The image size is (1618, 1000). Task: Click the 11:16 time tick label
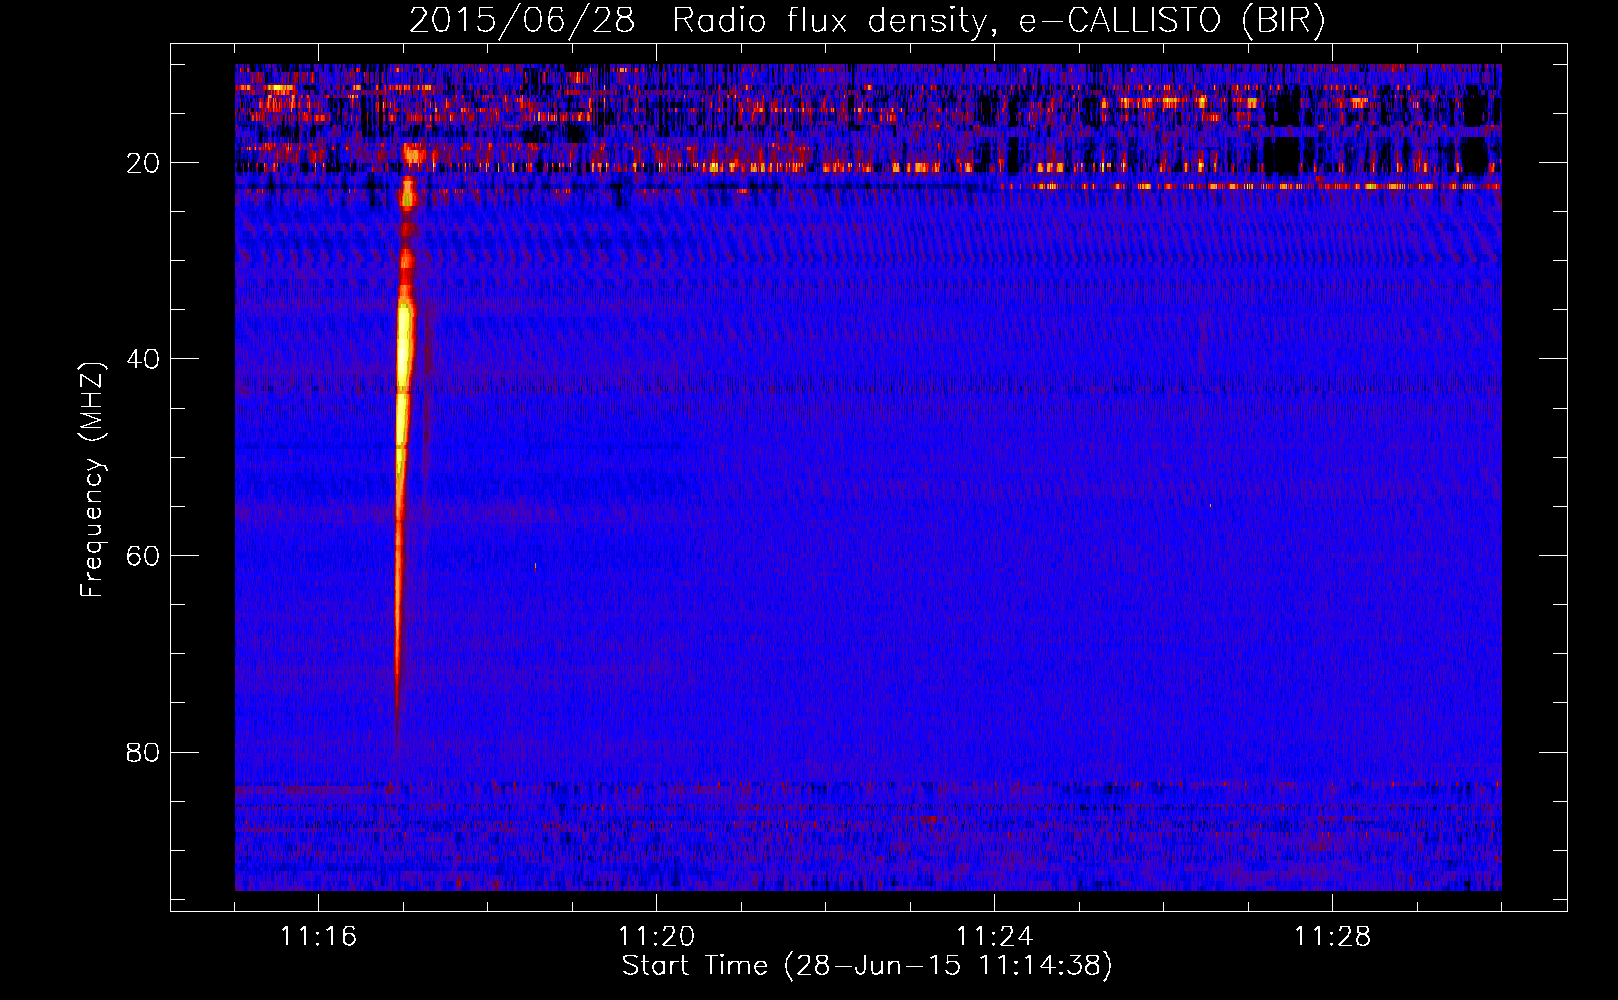[x=318, y=936]
